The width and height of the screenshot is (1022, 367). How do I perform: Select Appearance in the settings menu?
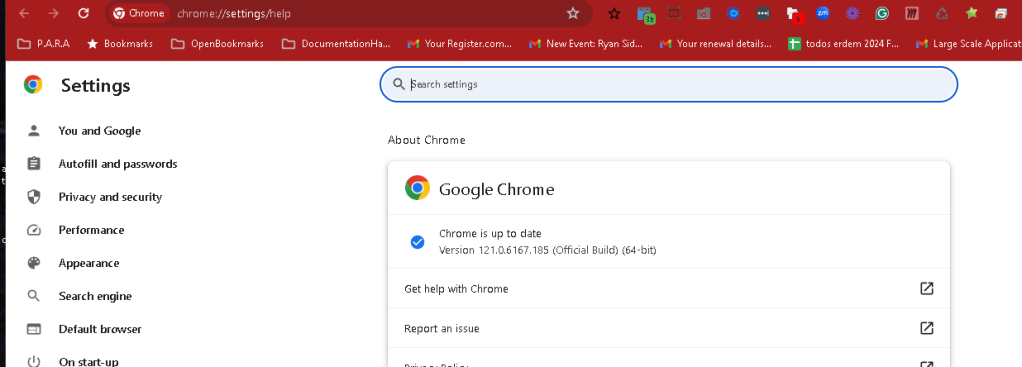coord(89,263)
